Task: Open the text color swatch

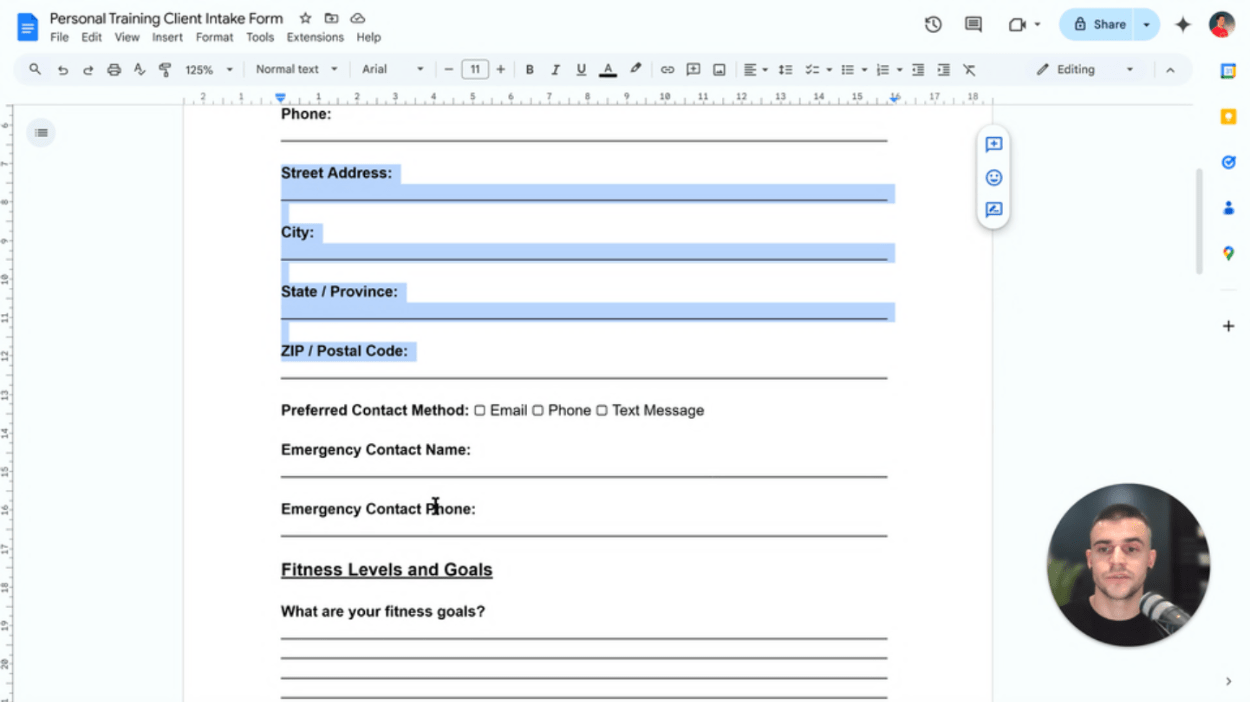Action: [x=607, y=69]
